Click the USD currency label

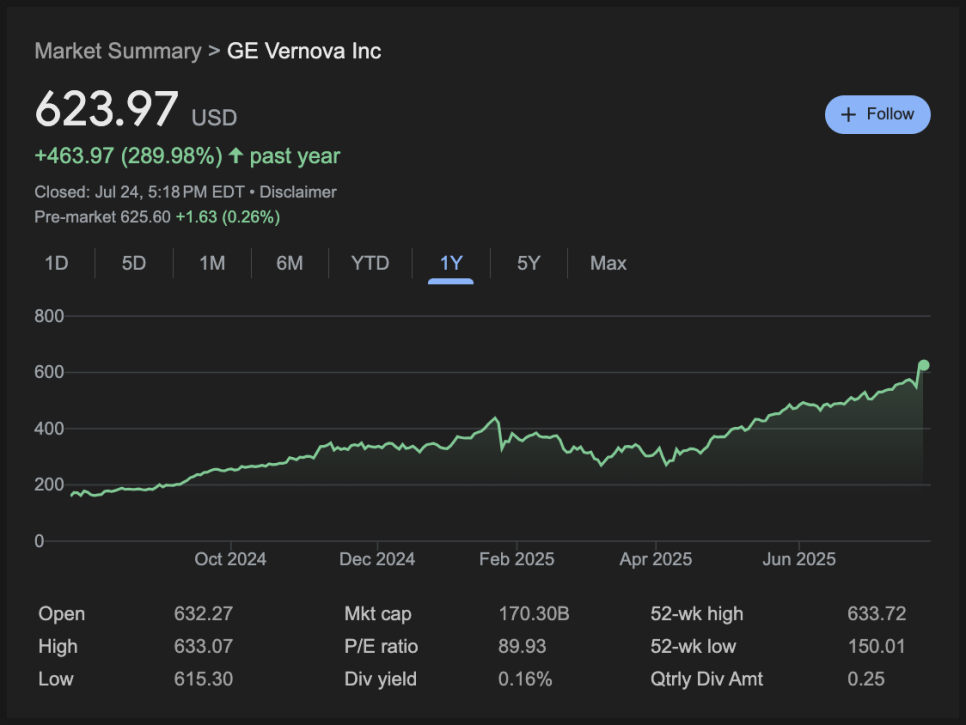[x=214, y=118]
